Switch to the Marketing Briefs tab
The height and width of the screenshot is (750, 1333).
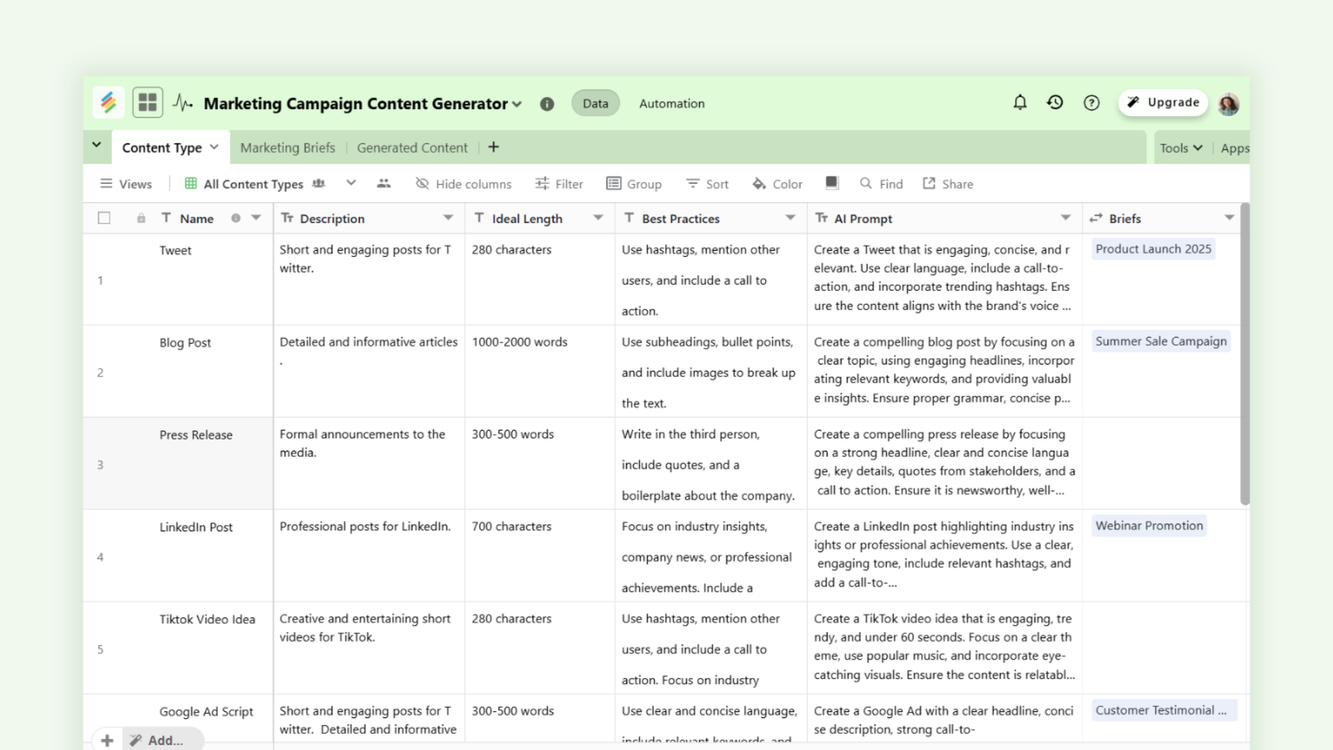click(287, 147)
